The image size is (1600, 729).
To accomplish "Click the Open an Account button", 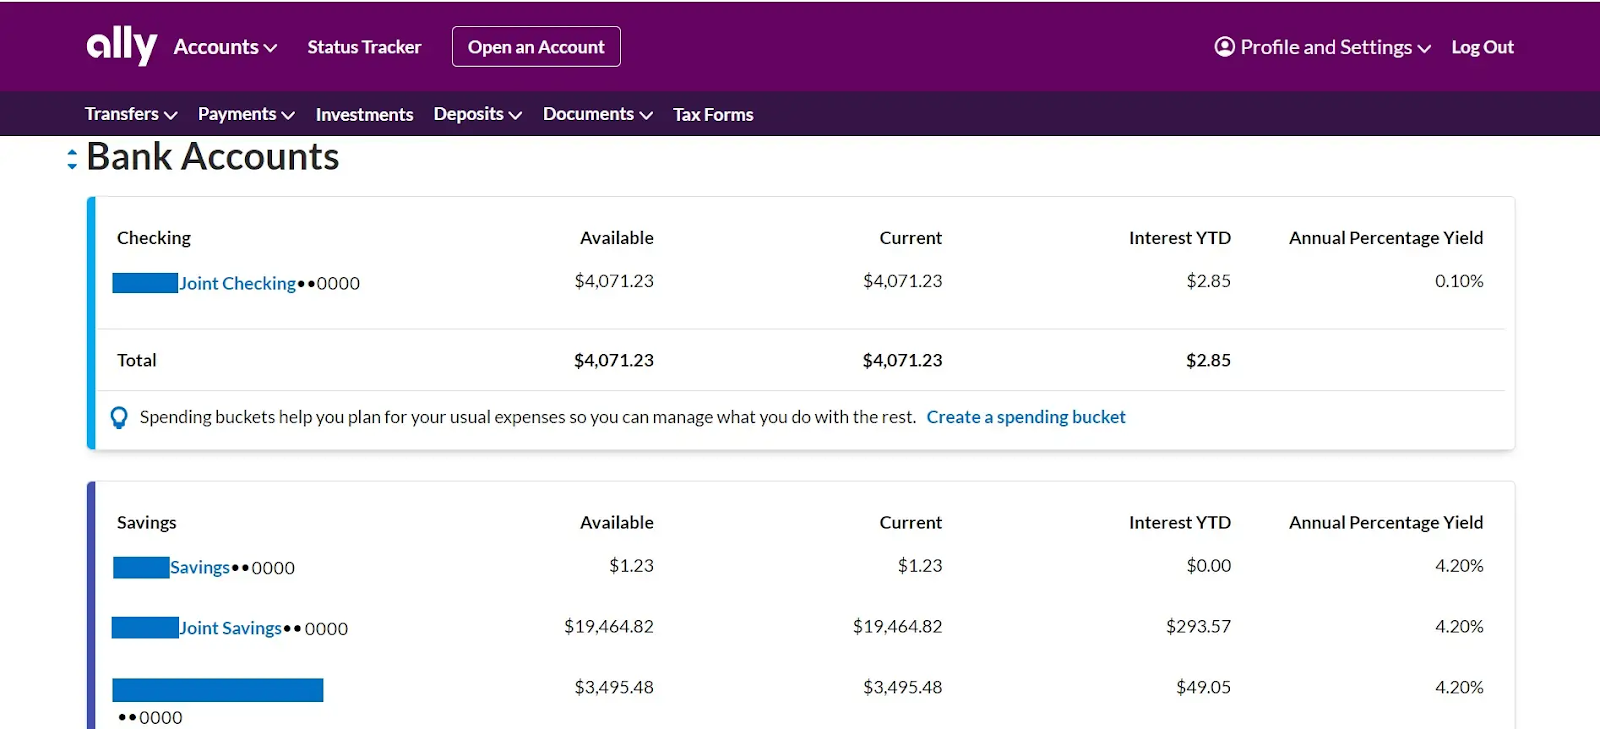I will [536, 47].
